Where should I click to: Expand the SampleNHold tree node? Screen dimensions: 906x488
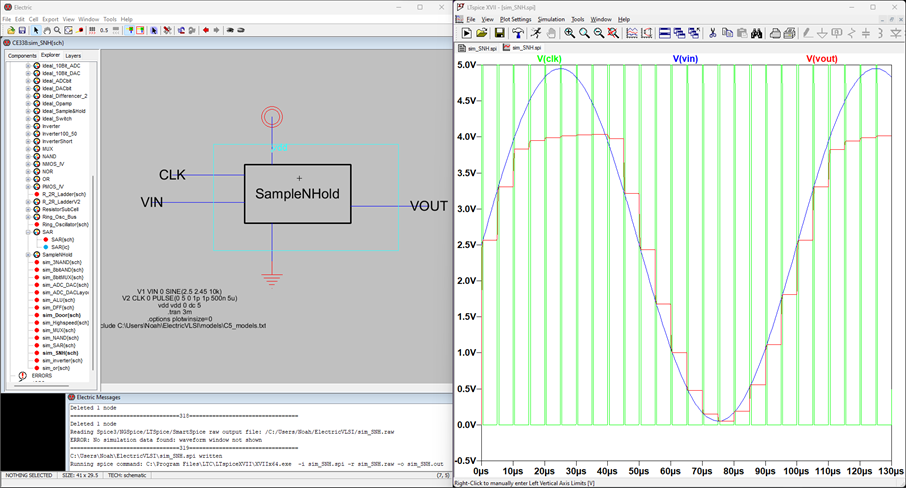28,254
